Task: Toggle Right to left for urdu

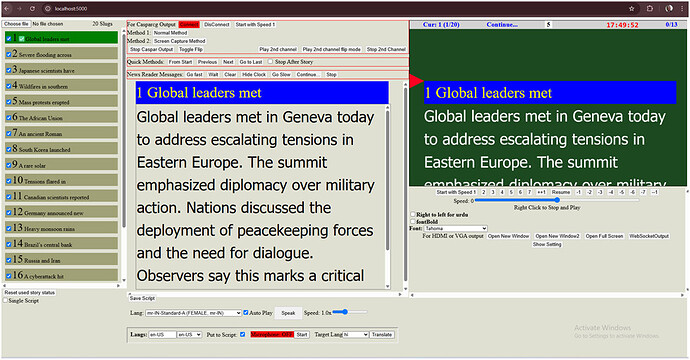Action: [413, 214]
